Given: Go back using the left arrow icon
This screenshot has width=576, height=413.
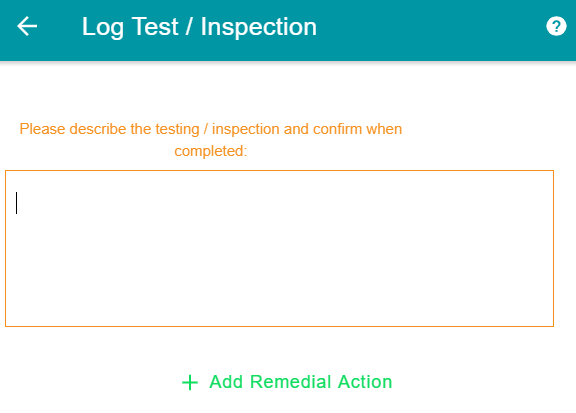Looking at the screenshot, I should click(x=27, y=26).
